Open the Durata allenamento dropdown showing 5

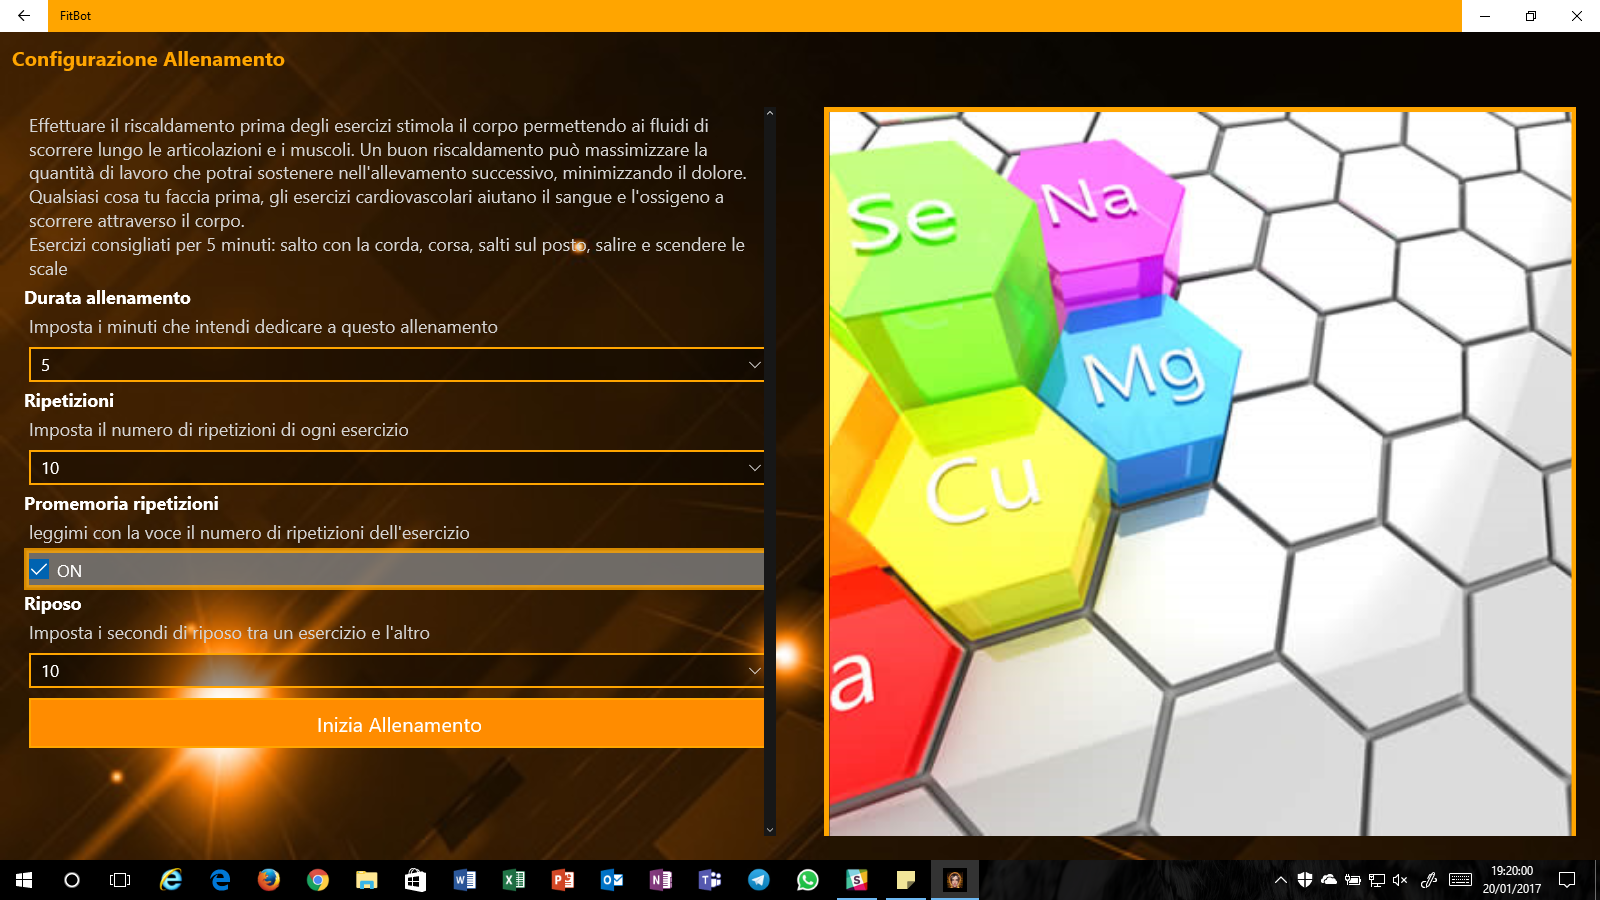(397, 365)
